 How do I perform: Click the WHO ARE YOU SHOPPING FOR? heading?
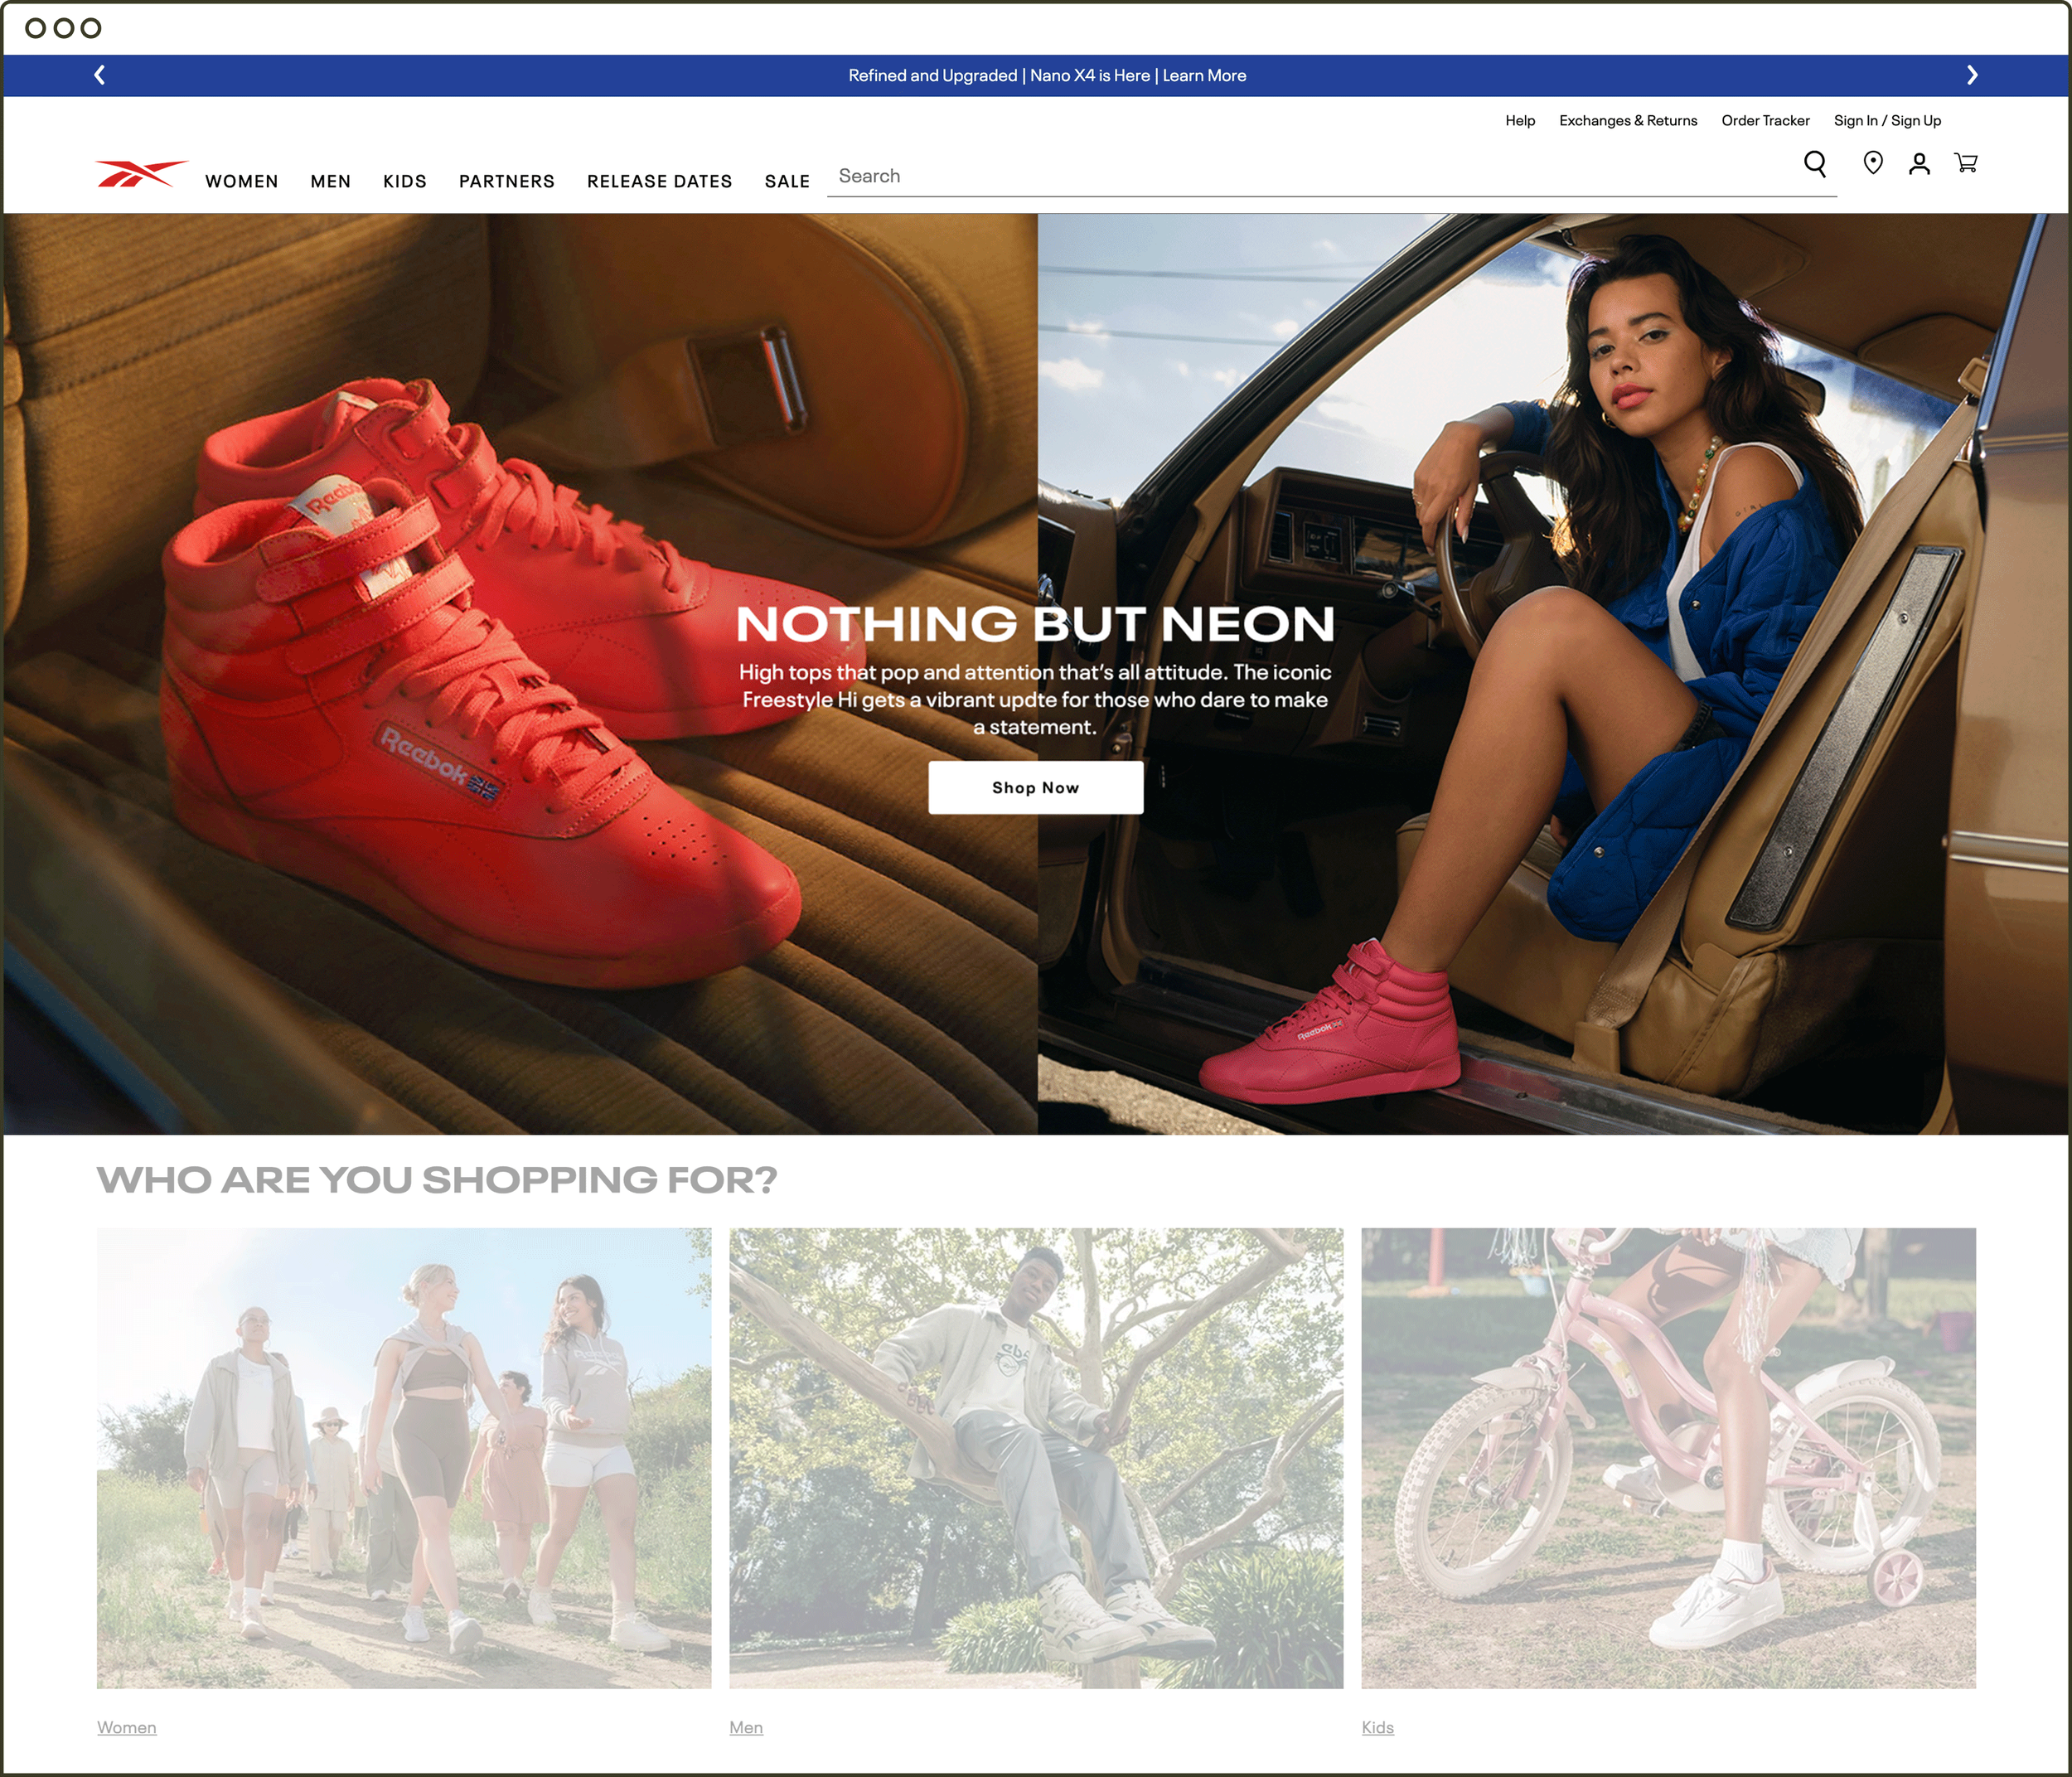point(437,1180)
